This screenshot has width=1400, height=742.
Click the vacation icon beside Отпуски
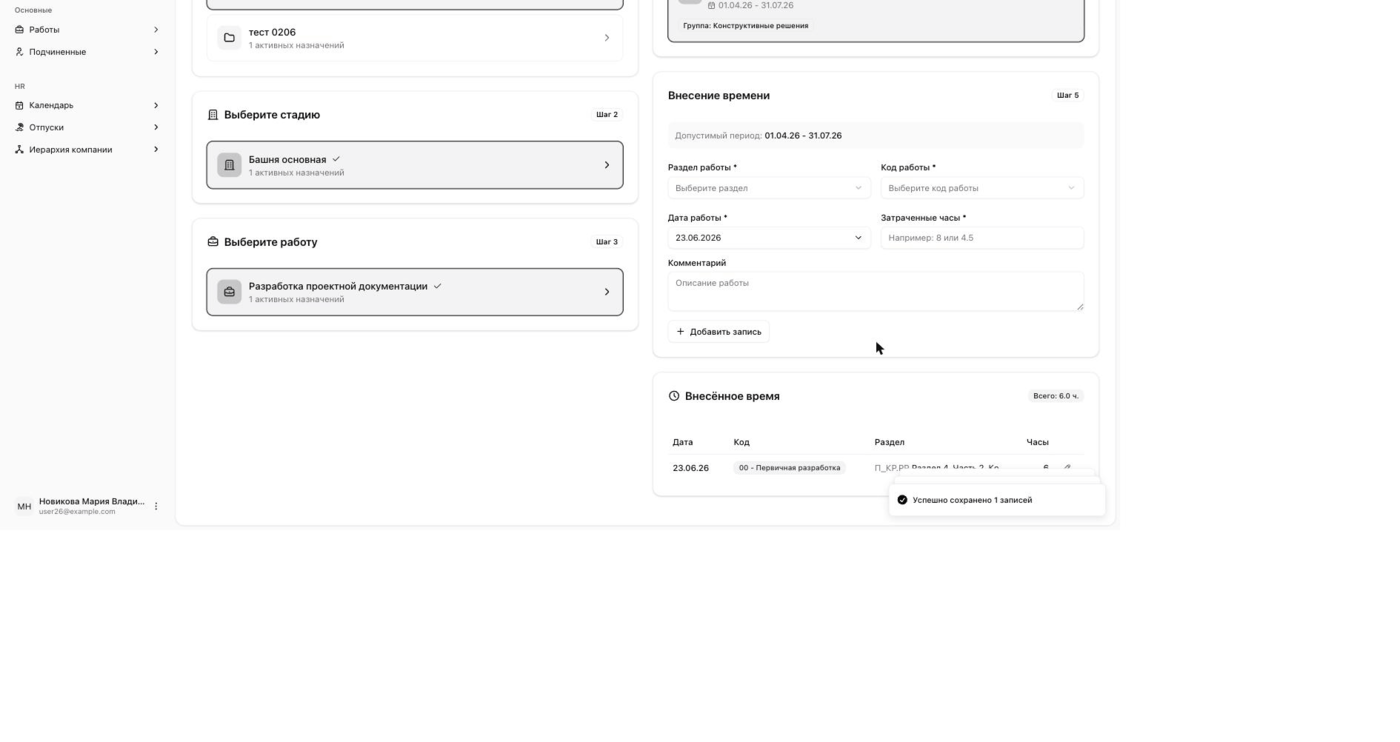click(19, 127)
